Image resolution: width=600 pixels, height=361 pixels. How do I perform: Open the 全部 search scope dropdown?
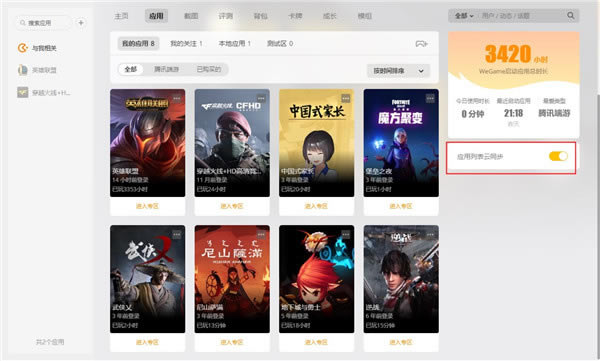(x=464, y=16)
